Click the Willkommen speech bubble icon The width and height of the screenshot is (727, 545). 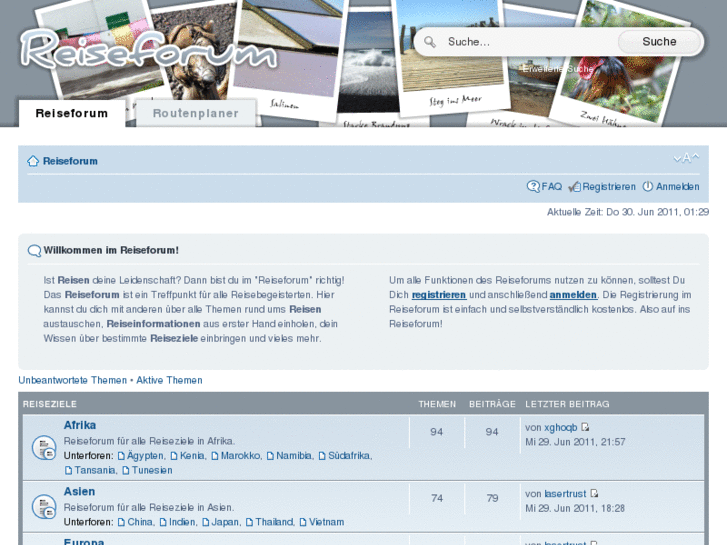[x=34, y=250]
